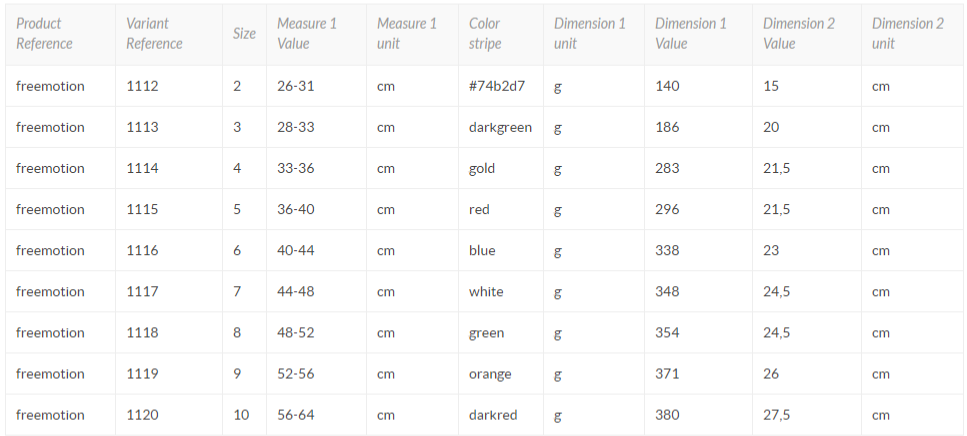This screenshot has height=436, width=967.
Task: Select measure value 26-31 cell
Action: click(x=296, y=86)
